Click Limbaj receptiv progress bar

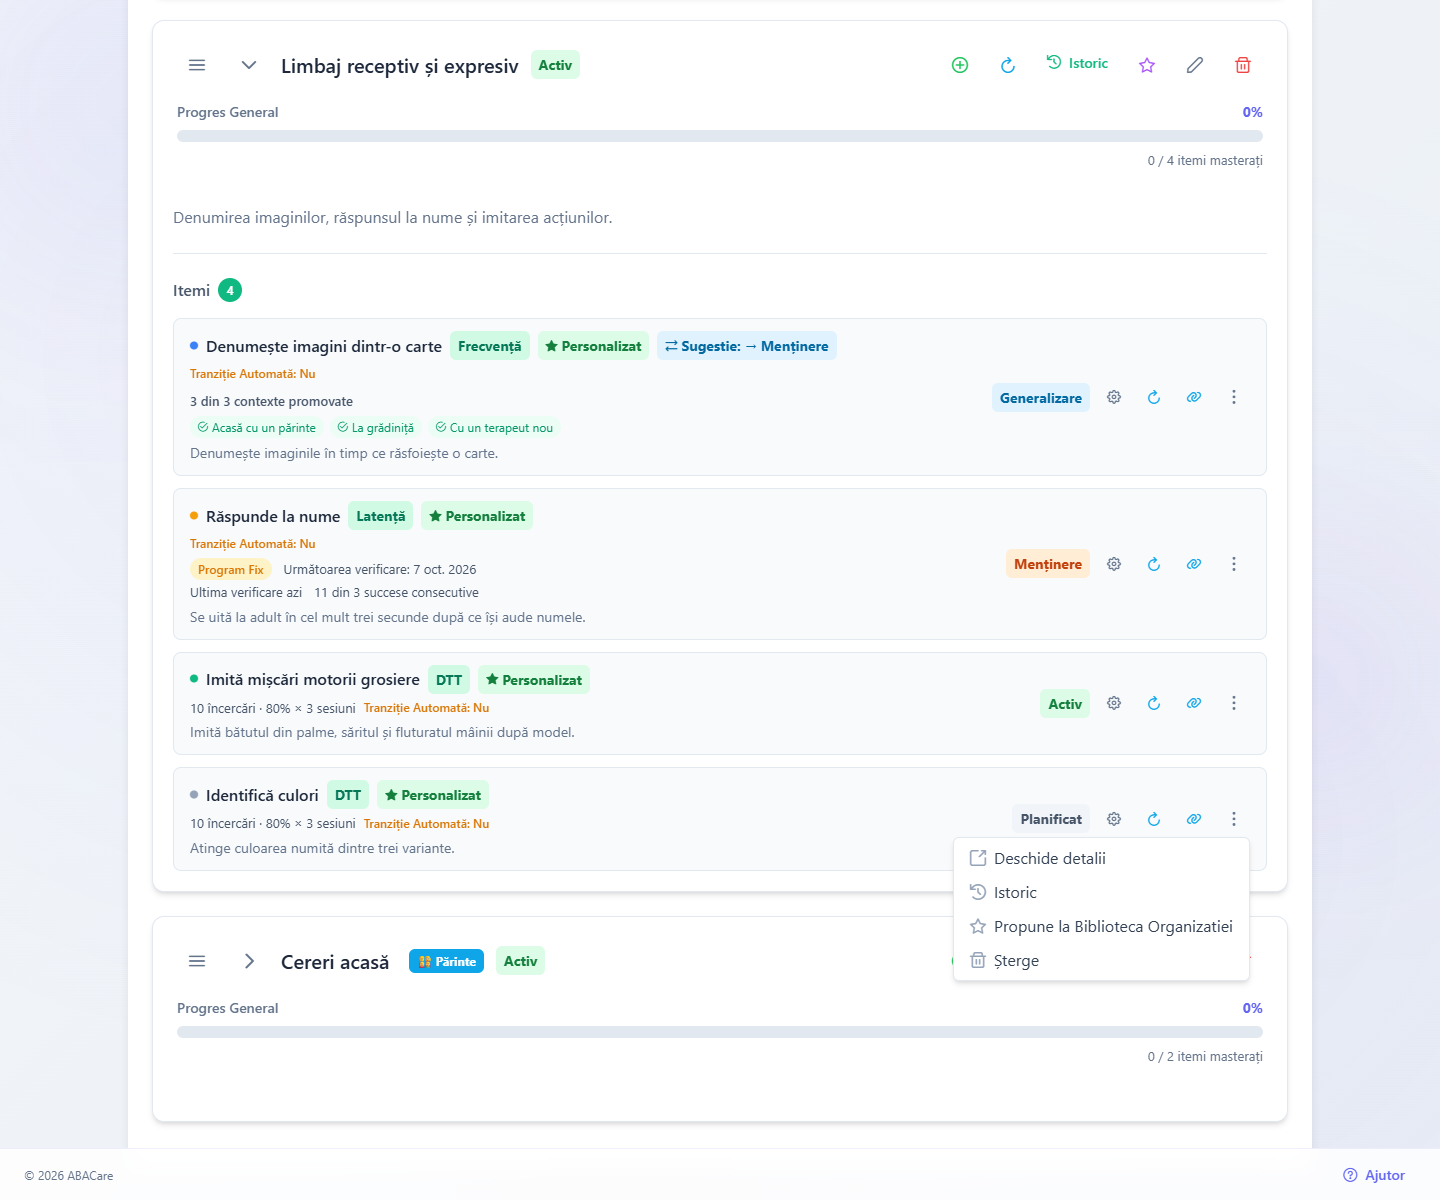point(720,136)
